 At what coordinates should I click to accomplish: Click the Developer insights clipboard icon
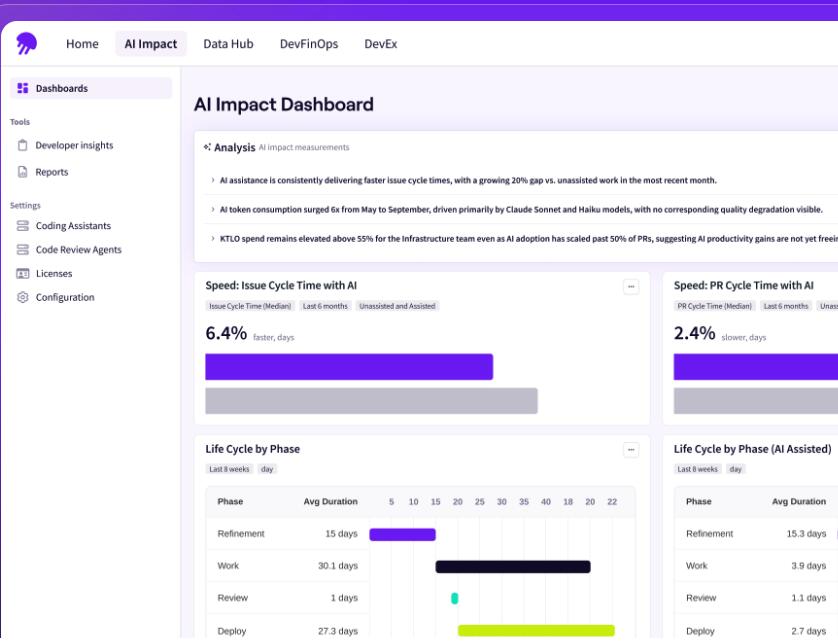click(22, 145)
